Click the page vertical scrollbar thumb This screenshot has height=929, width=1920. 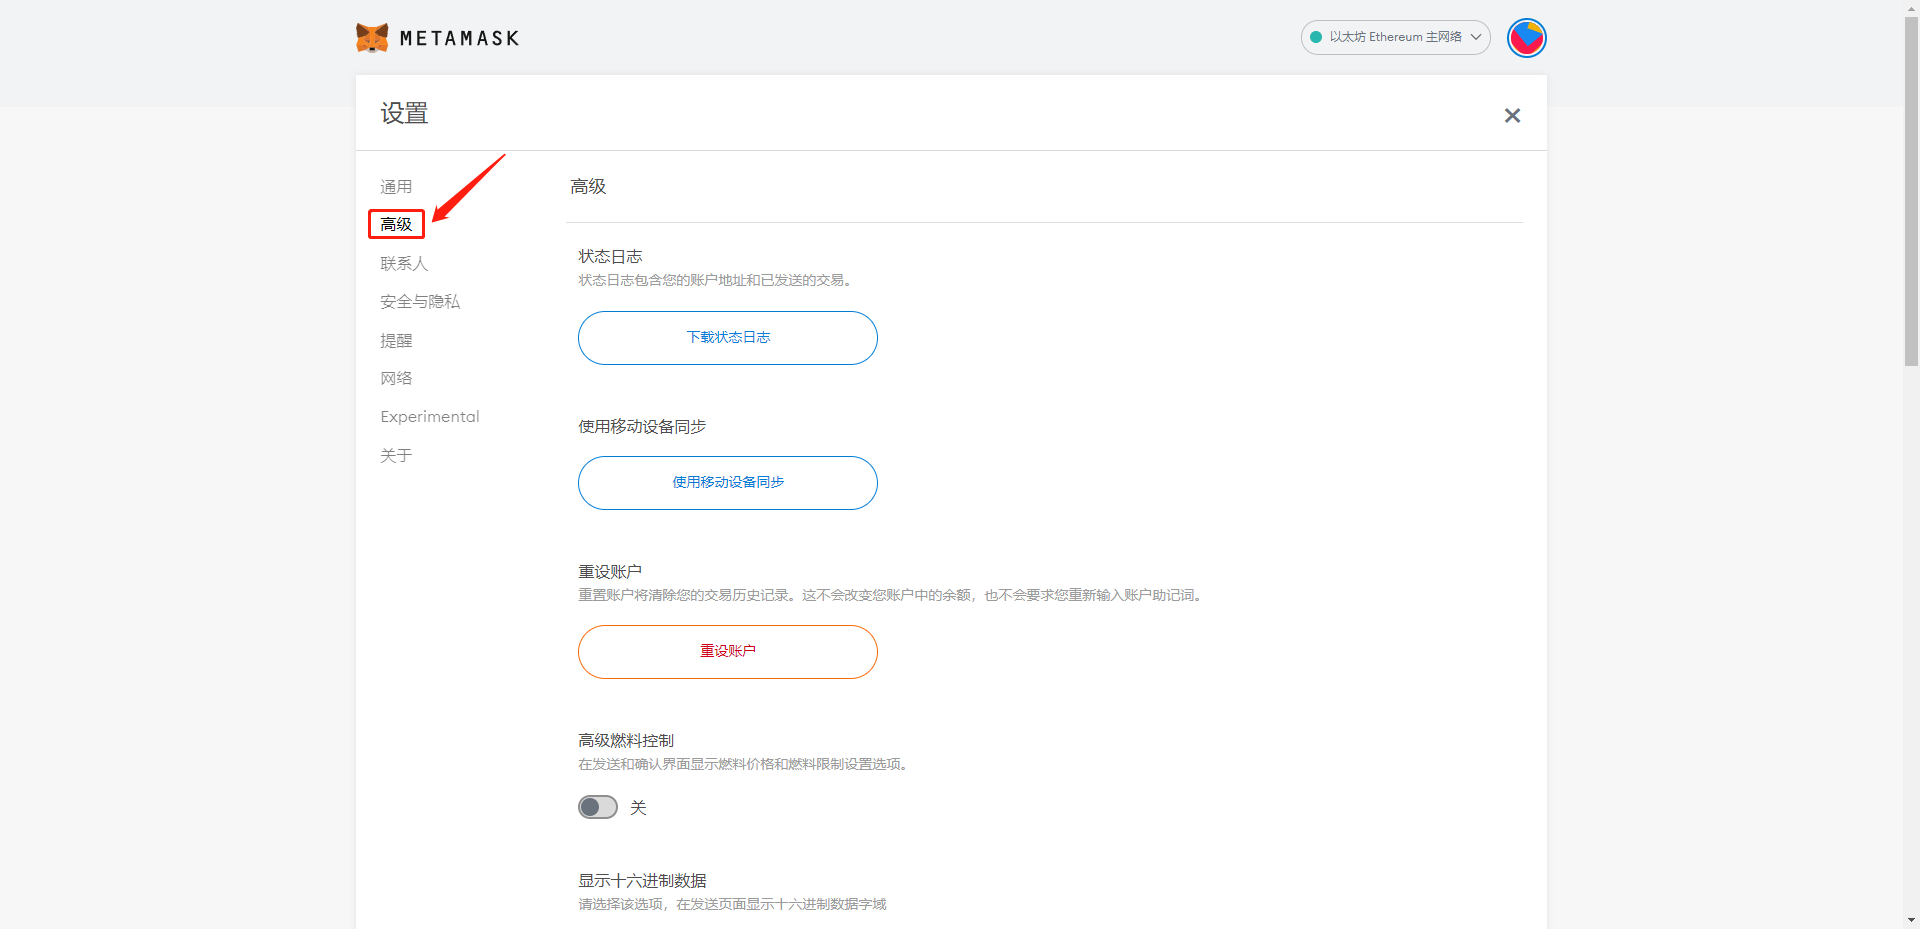pyautogui.click(x=1911, y=191)
